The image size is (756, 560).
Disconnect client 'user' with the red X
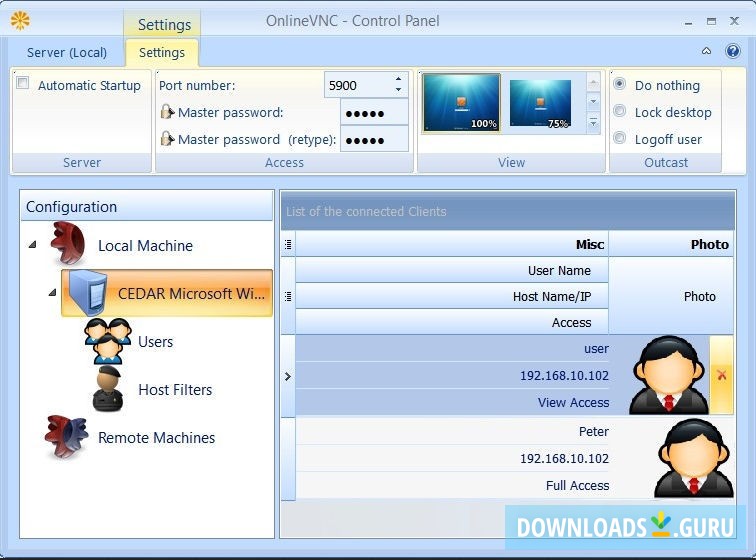[x=721, y=375]
